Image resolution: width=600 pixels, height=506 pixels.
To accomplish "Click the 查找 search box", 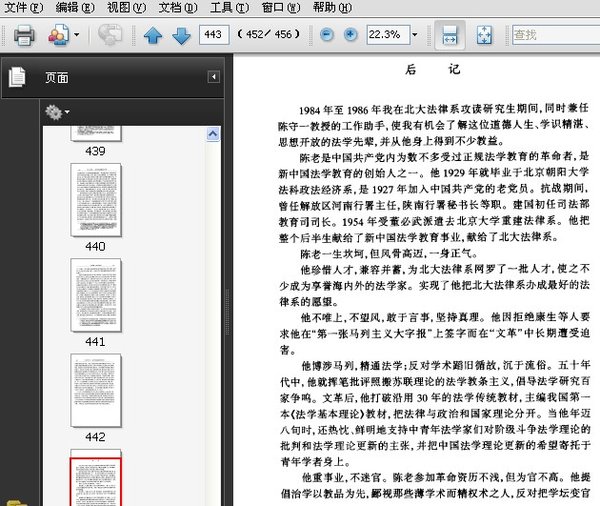I will [555, 35].
